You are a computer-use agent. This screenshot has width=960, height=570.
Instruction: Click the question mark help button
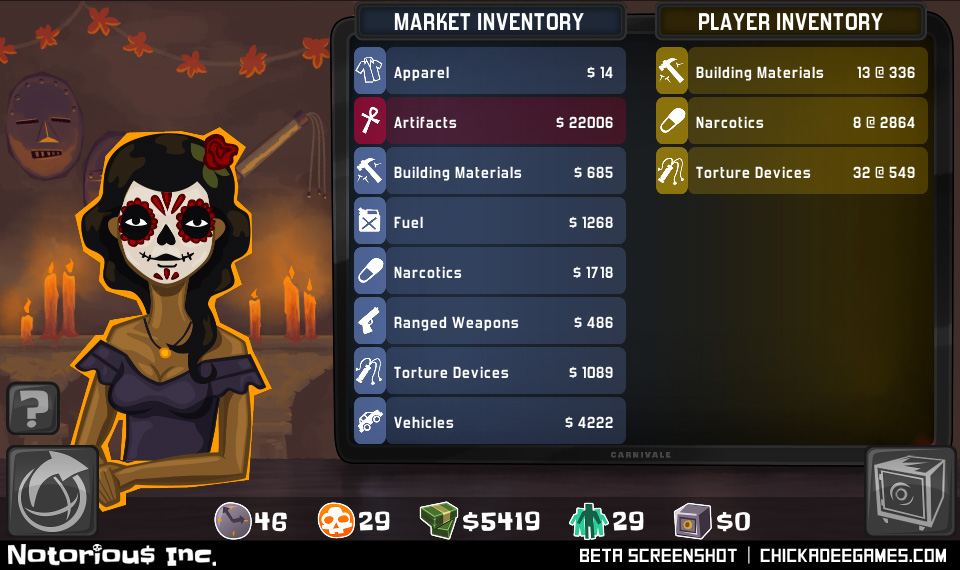point(33,408)
